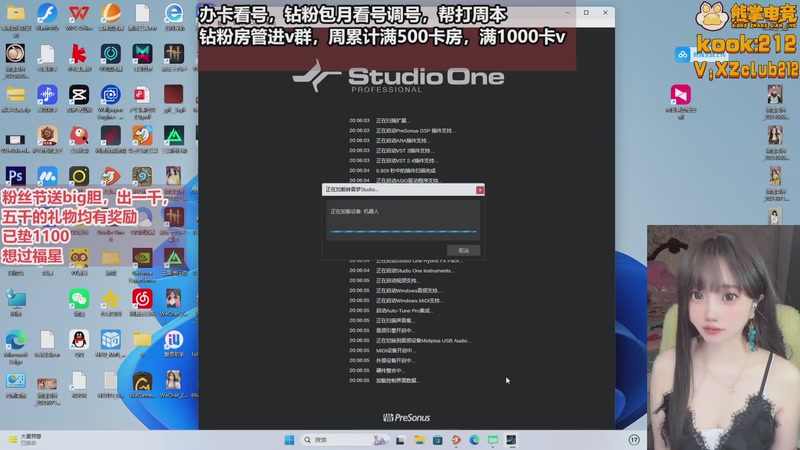Open File Explorer from the taskbar
Image resolution: width=800 pixels, height=450 pixels.
coord(419,440)
